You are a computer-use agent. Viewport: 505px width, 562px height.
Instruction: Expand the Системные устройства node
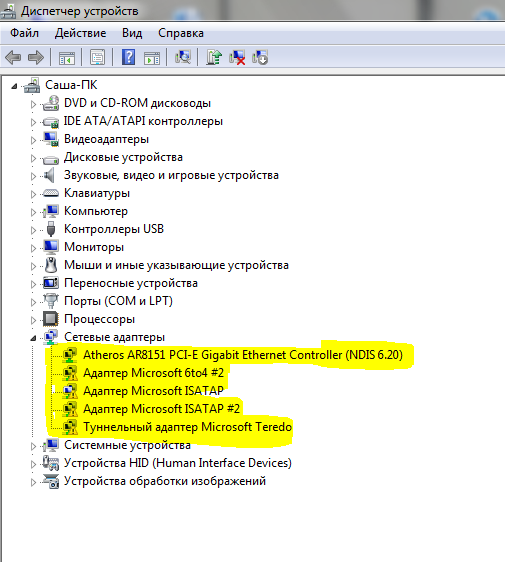33,446
